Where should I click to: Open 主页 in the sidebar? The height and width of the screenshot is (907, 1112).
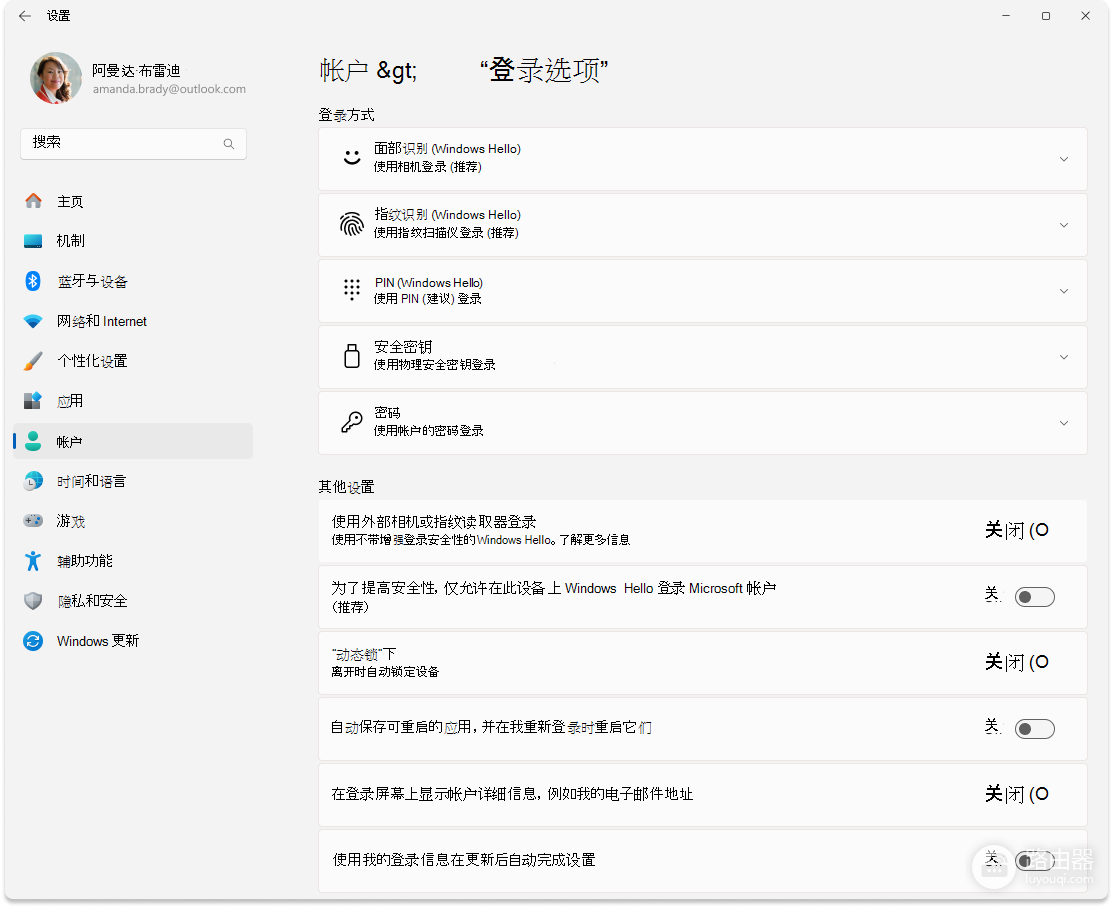coord(133,201)
